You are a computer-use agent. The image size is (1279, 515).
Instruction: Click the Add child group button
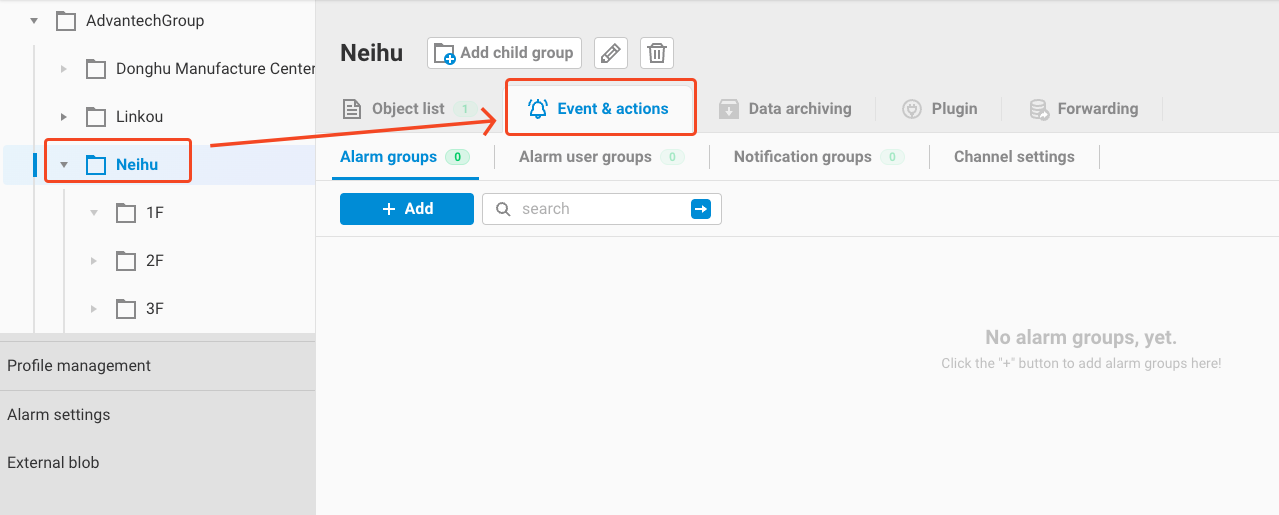(504, 53)
